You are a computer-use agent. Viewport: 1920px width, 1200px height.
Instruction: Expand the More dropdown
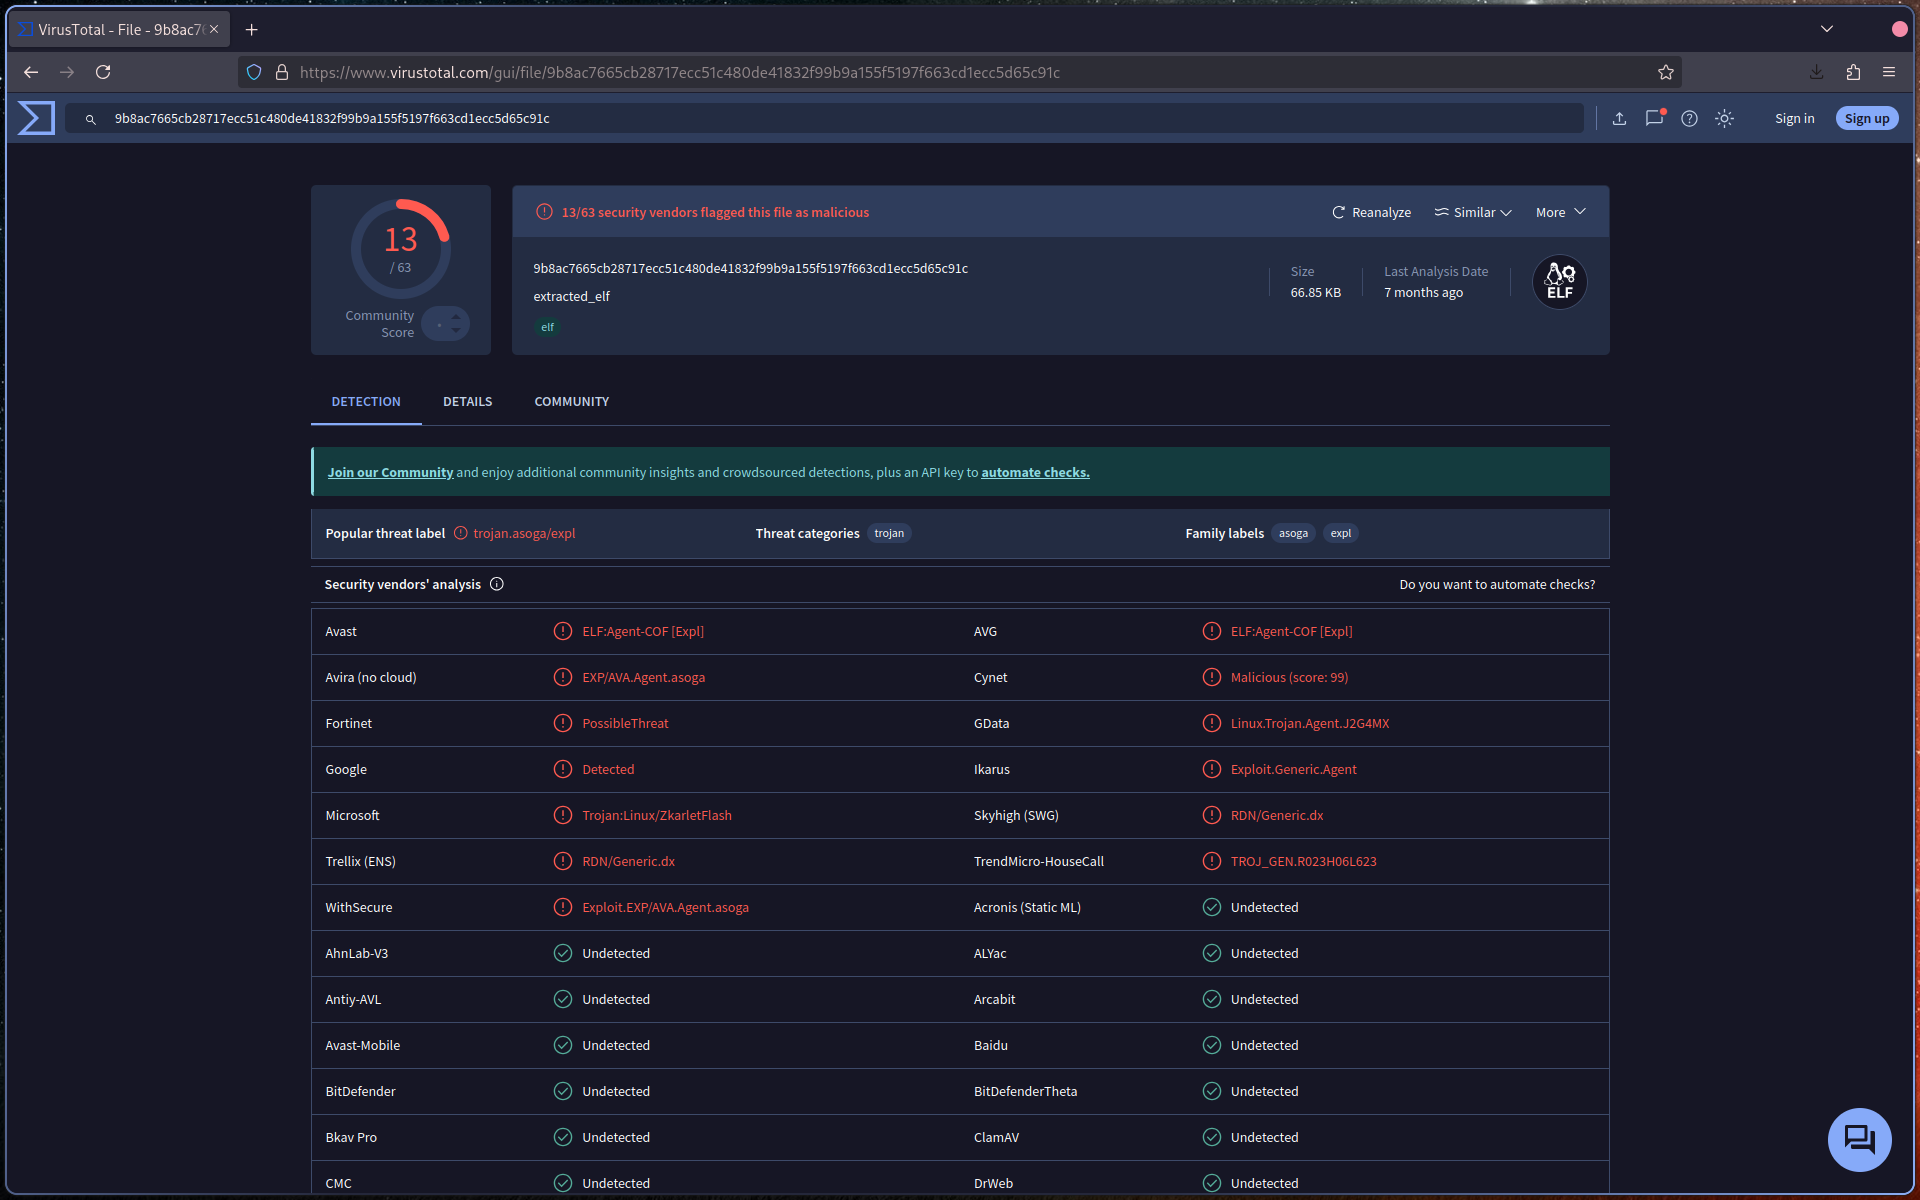click(1561, 212)
